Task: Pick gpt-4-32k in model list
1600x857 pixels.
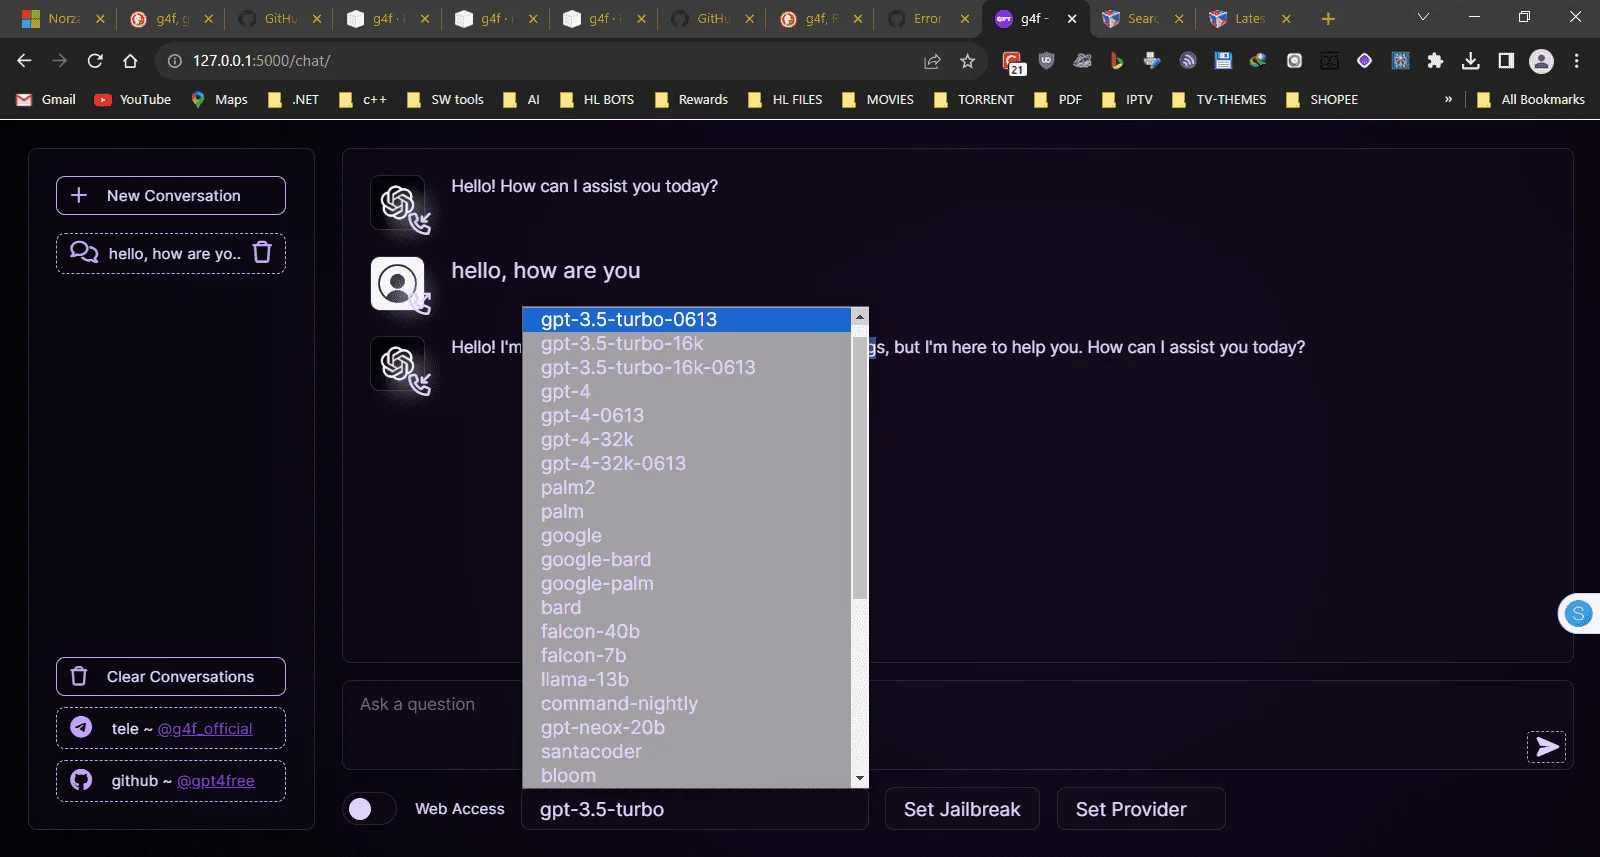Action: tap(687, 440)
